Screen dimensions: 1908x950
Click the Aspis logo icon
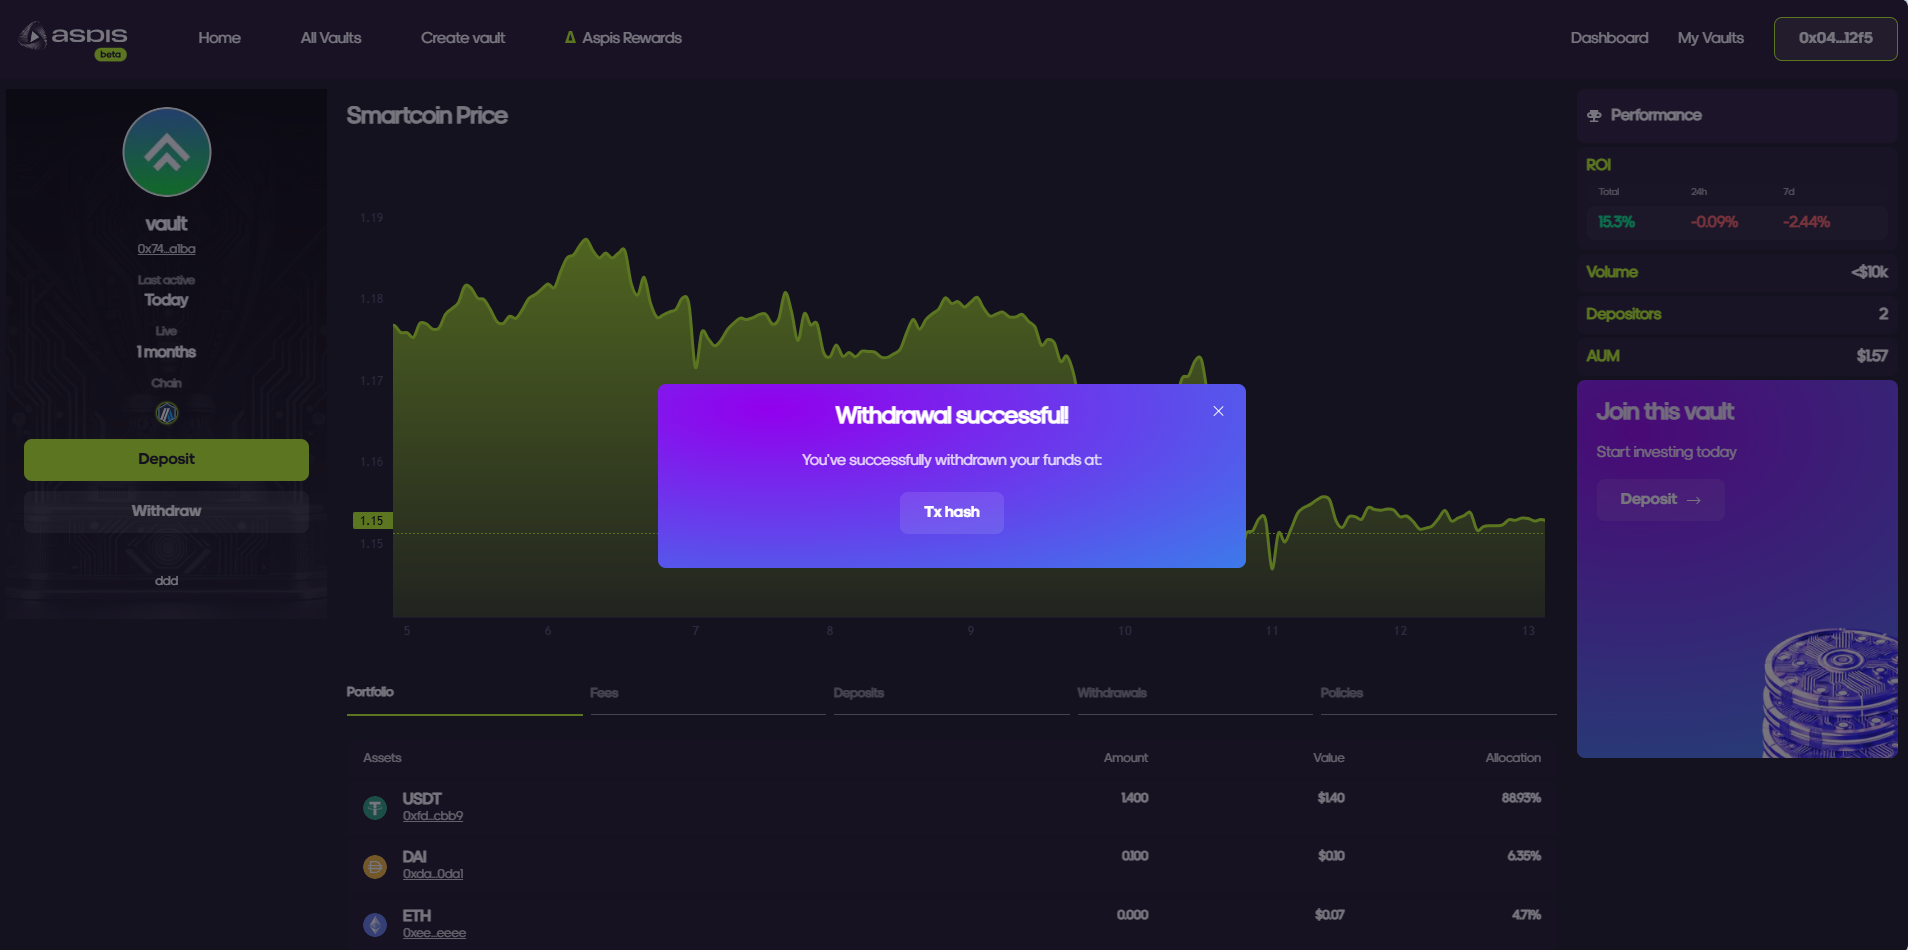point(33,36)
